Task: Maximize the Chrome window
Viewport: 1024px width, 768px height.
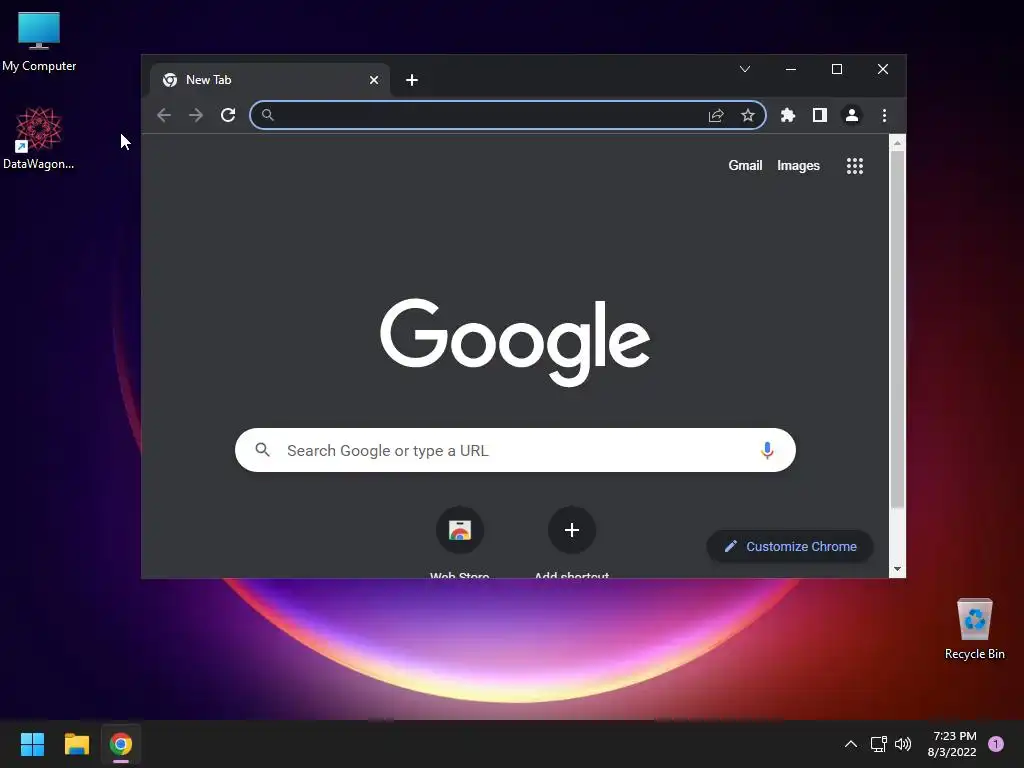Action: click(837, 69)
